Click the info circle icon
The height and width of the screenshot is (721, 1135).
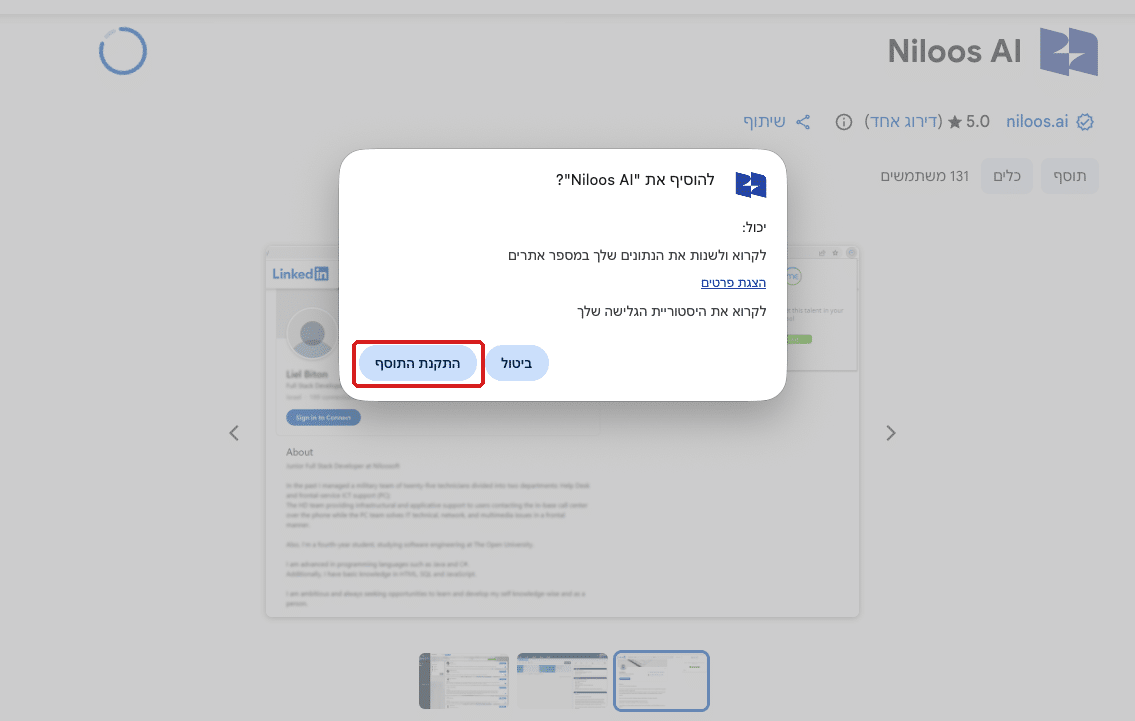tap(843, 122)
